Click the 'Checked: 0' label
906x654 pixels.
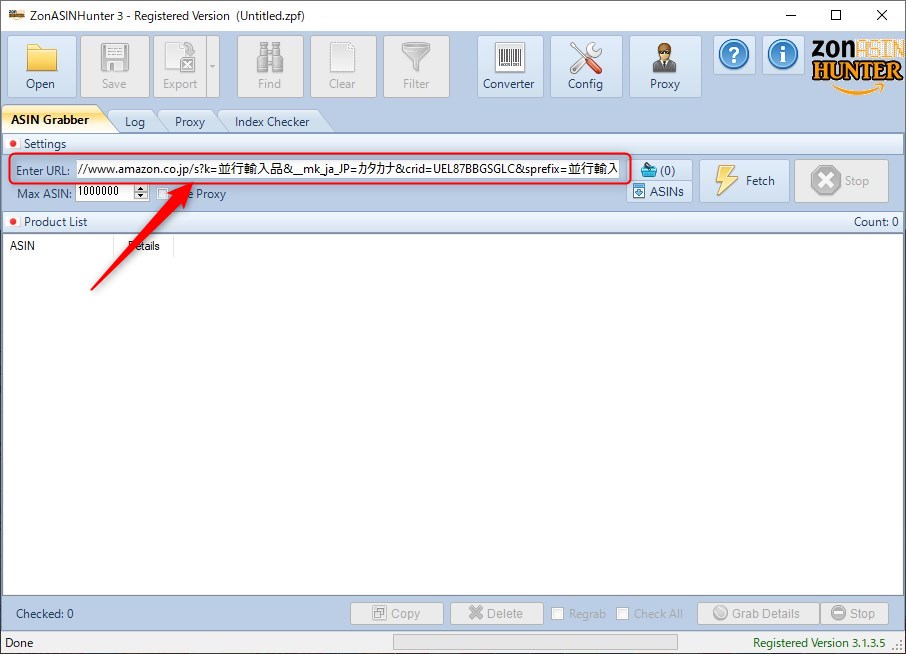coord(44,614)
